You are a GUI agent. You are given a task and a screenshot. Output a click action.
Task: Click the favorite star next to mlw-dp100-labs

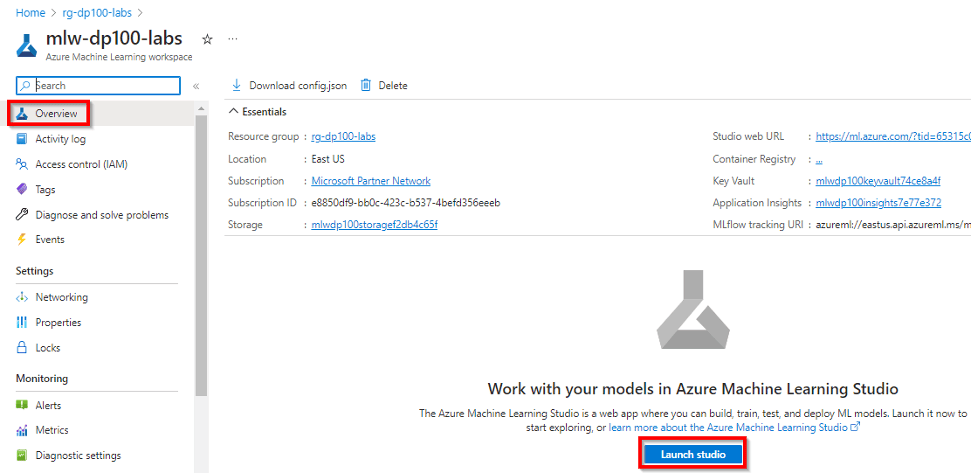[207, 39]
